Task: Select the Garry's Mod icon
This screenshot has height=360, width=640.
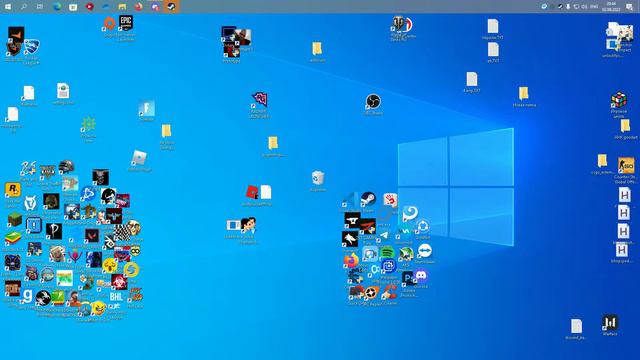Action: pos(27,296)
